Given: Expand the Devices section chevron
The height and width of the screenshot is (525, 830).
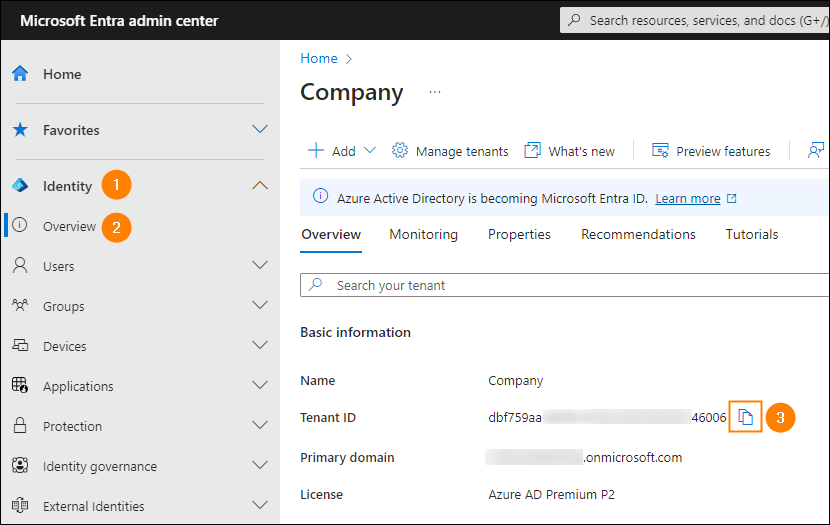Looking at the screenshot, I should [260, 345].
